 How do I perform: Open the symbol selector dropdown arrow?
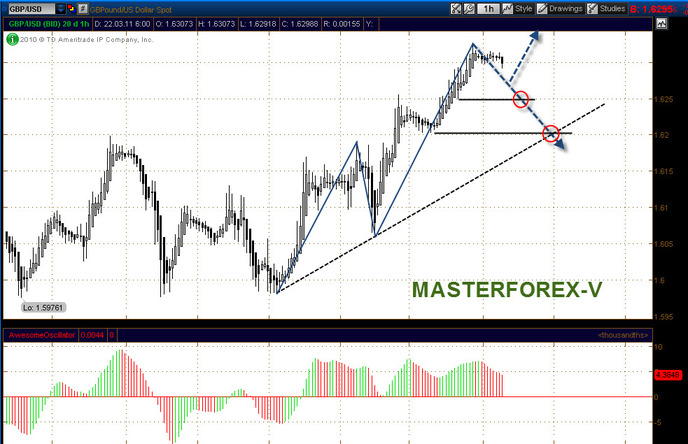tap(61, 9)
